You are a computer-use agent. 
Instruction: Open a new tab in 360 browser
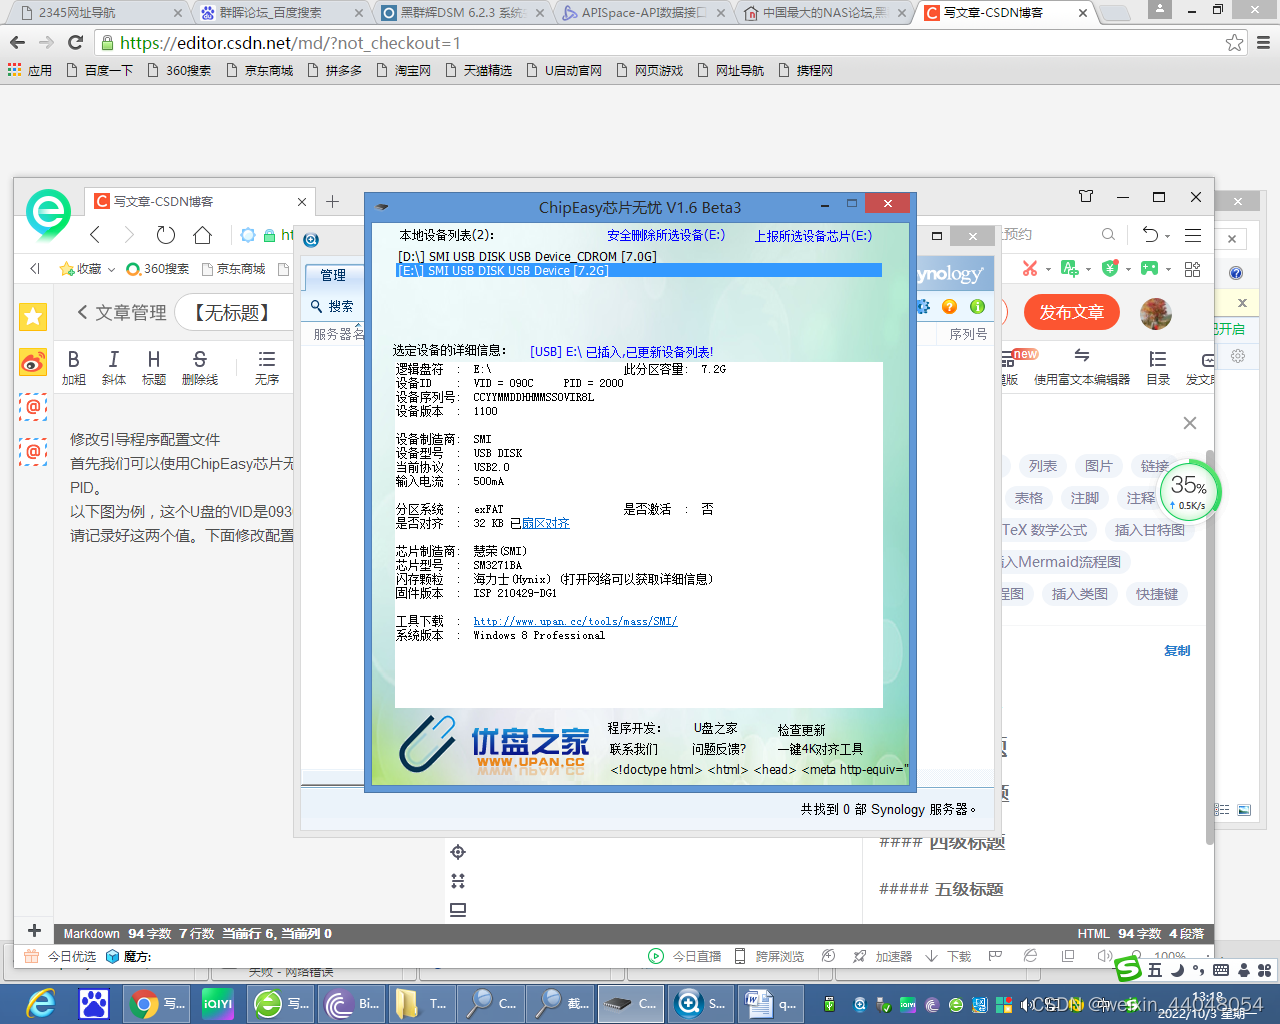point(333,201)
